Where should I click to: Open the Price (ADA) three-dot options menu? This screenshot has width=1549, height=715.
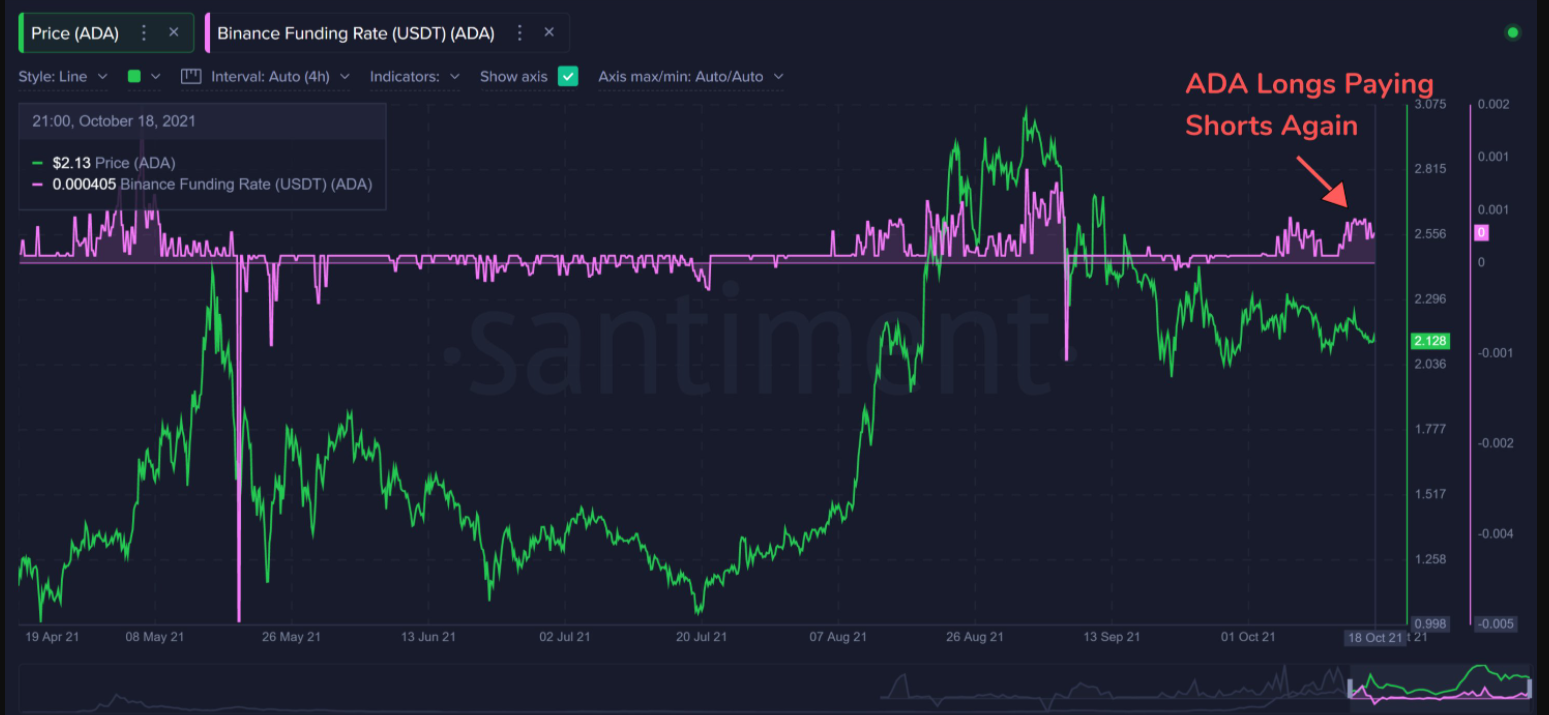tap(144, 33)
